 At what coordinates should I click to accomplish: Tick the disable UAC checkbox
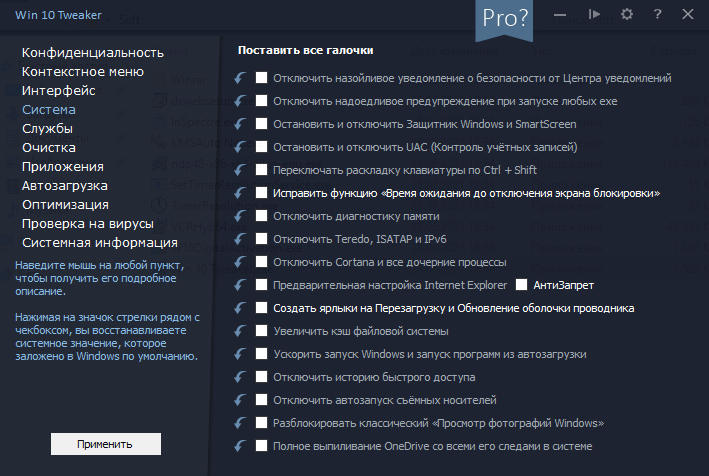click(261, 146)
